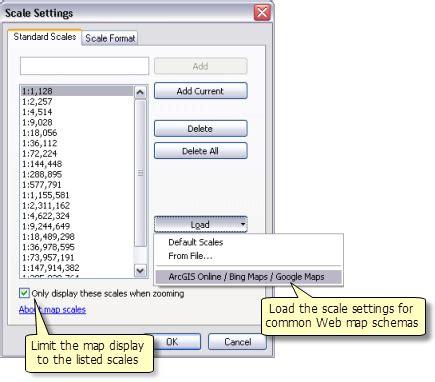Screen dimensions: 435x382
Task: Select scale 1:147,914,382 in the list
Action: (x=77, y=268)
